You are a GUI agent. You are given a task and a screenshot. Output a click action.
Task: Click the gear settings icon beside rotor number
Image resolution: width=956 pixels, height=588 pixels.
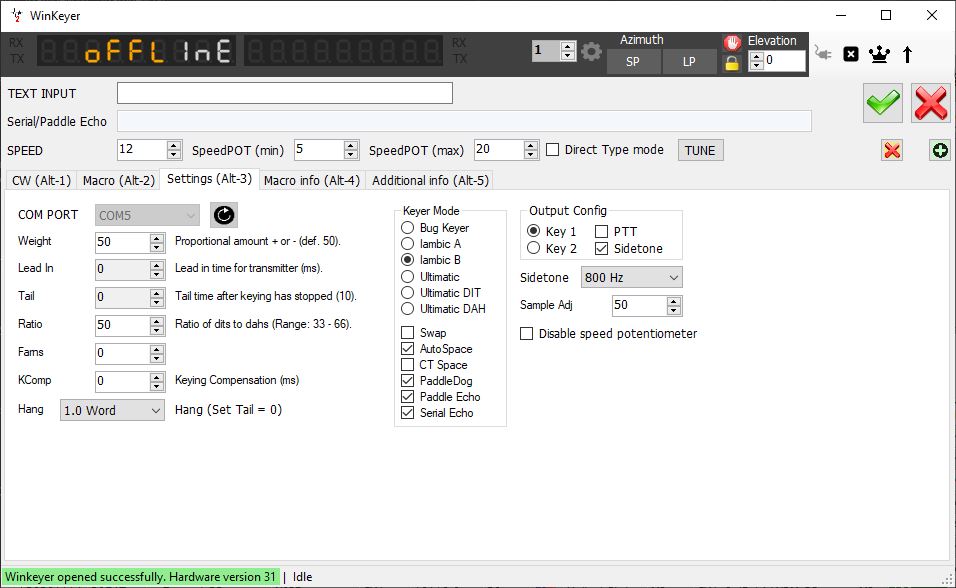click(x=591, y=52)
